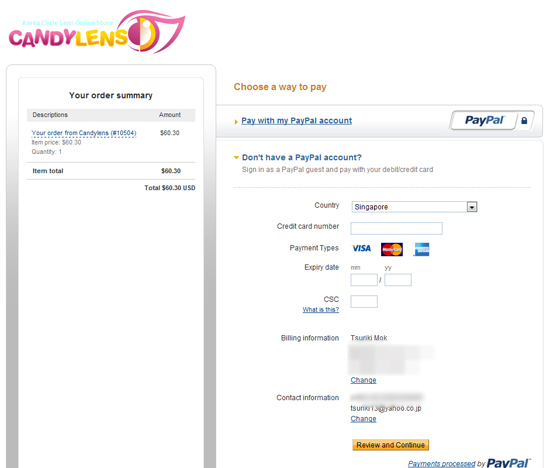Click the Visa payment icon

click(361, 249)
